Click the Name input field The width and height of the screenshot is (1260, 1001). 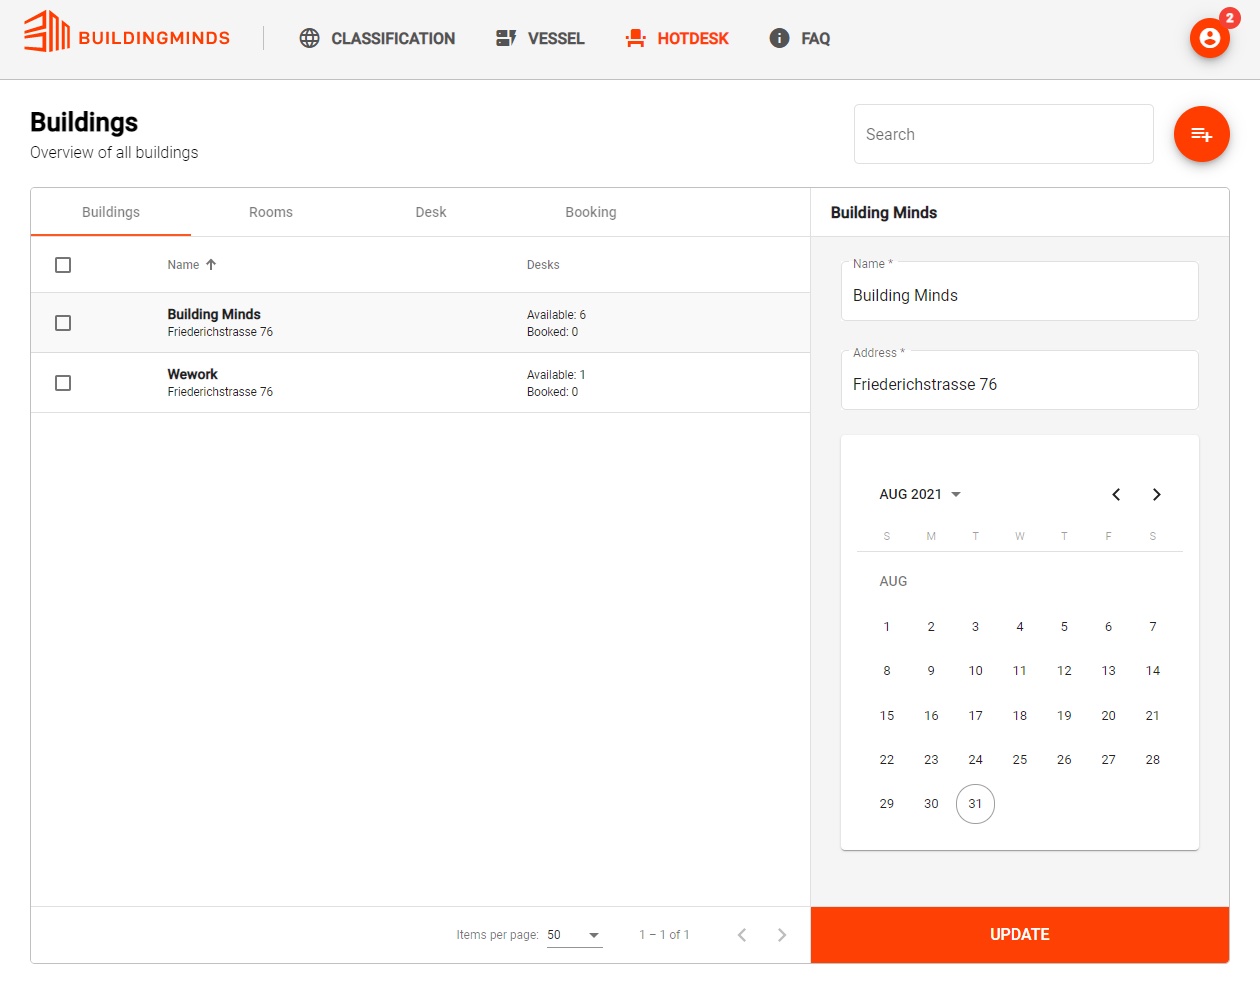coord(1020,292)
